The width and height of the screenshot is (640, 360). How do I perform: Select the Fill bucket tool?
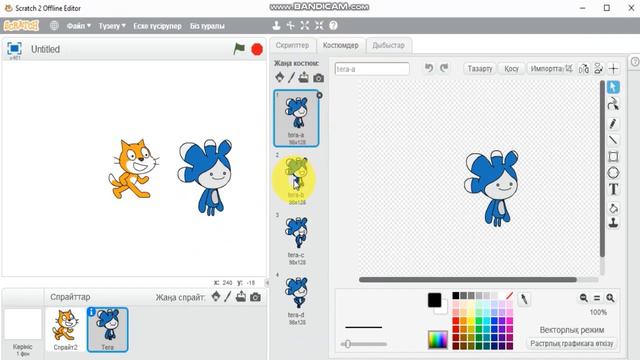click(x=613, y=208)
